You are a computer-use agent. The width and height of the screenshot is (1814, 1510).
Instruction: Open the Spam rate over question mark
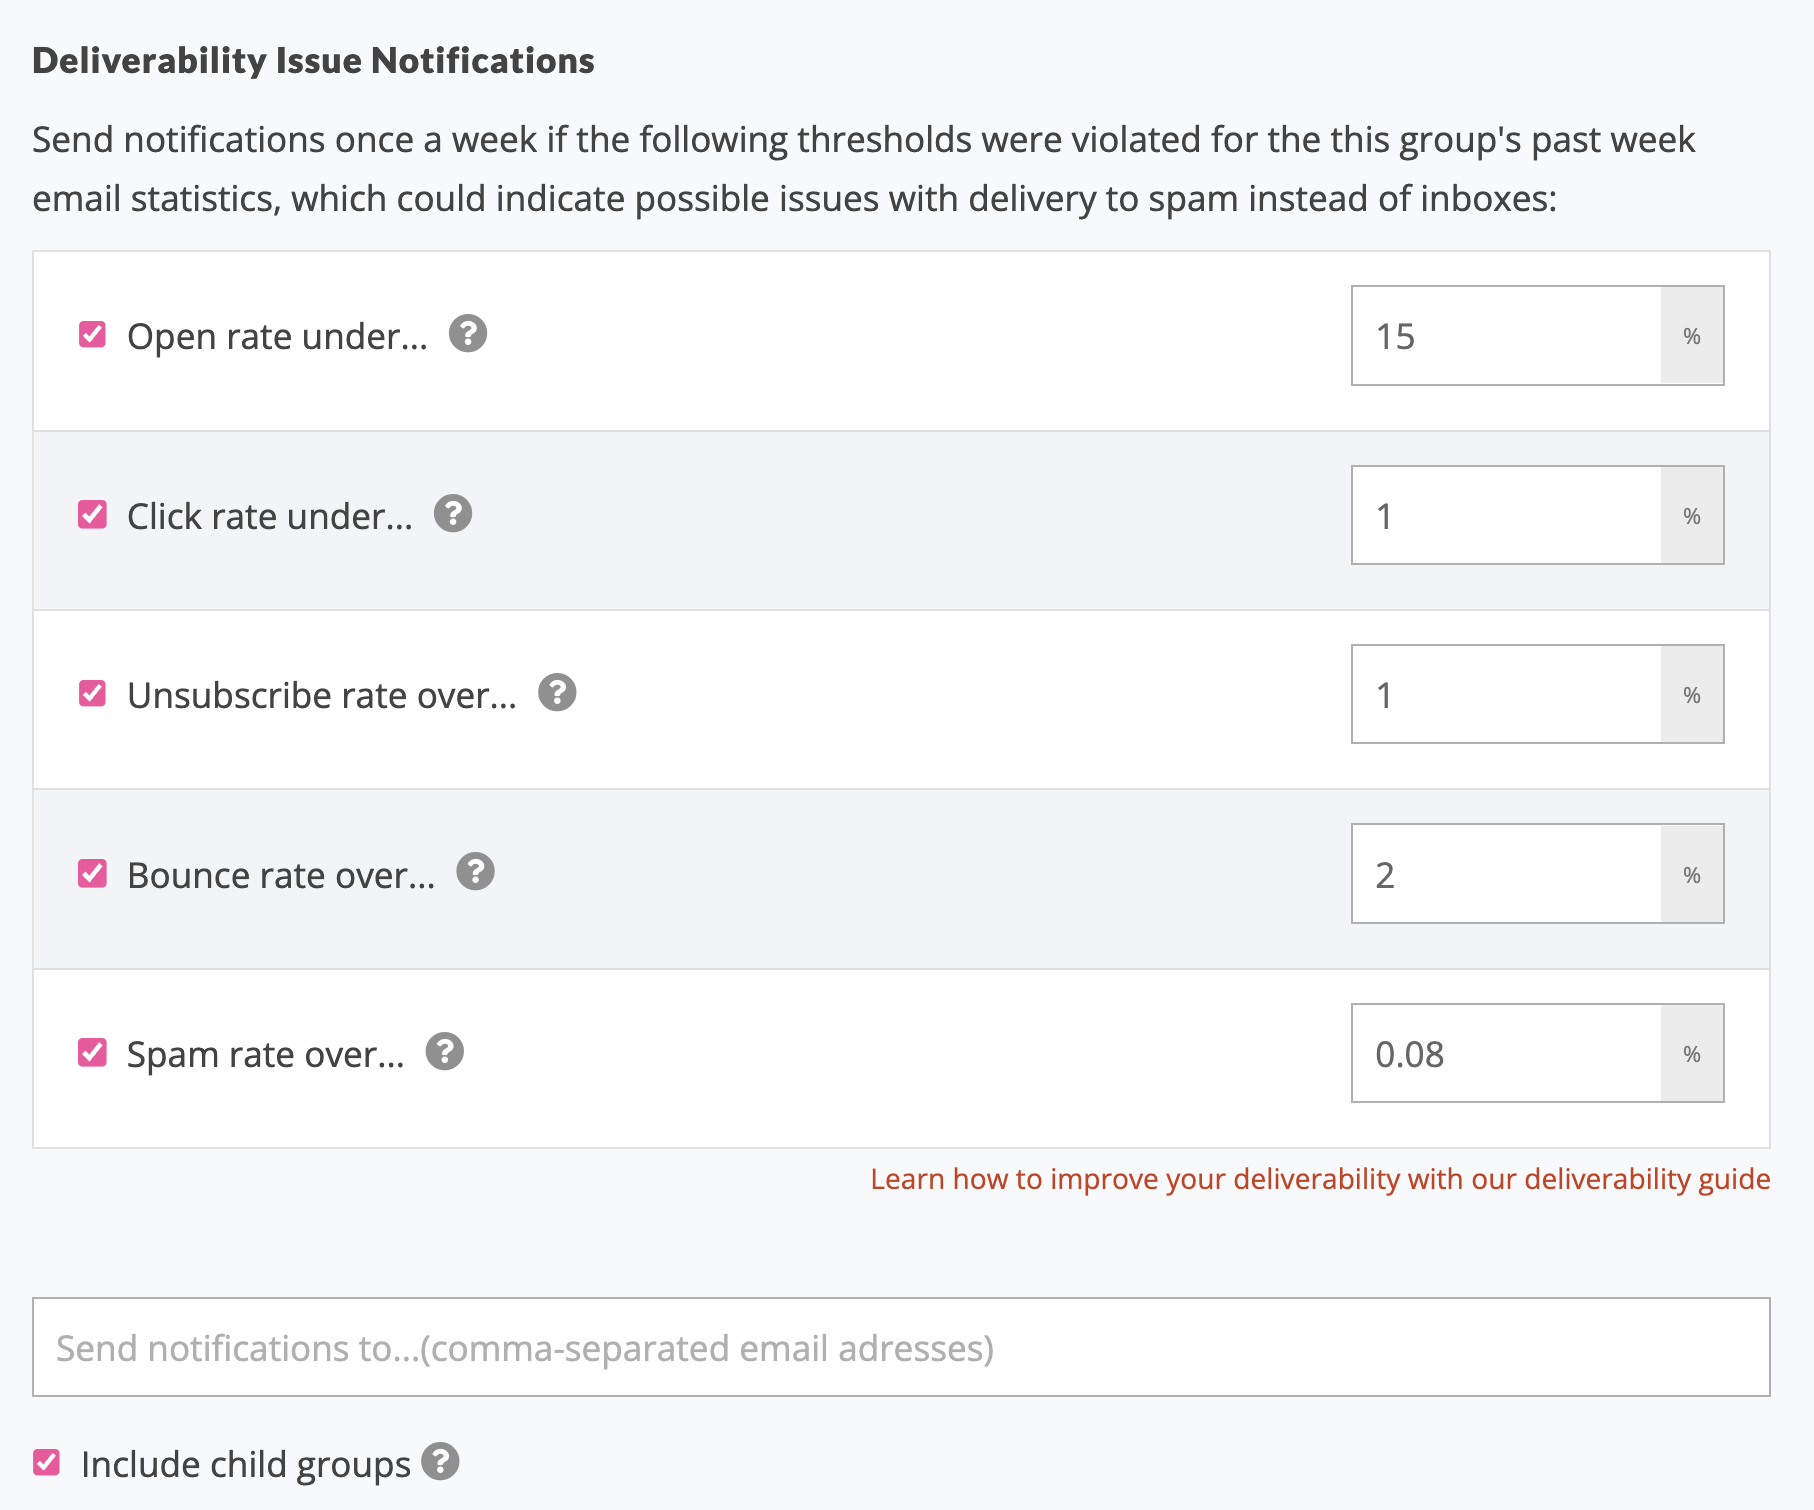445,1052
